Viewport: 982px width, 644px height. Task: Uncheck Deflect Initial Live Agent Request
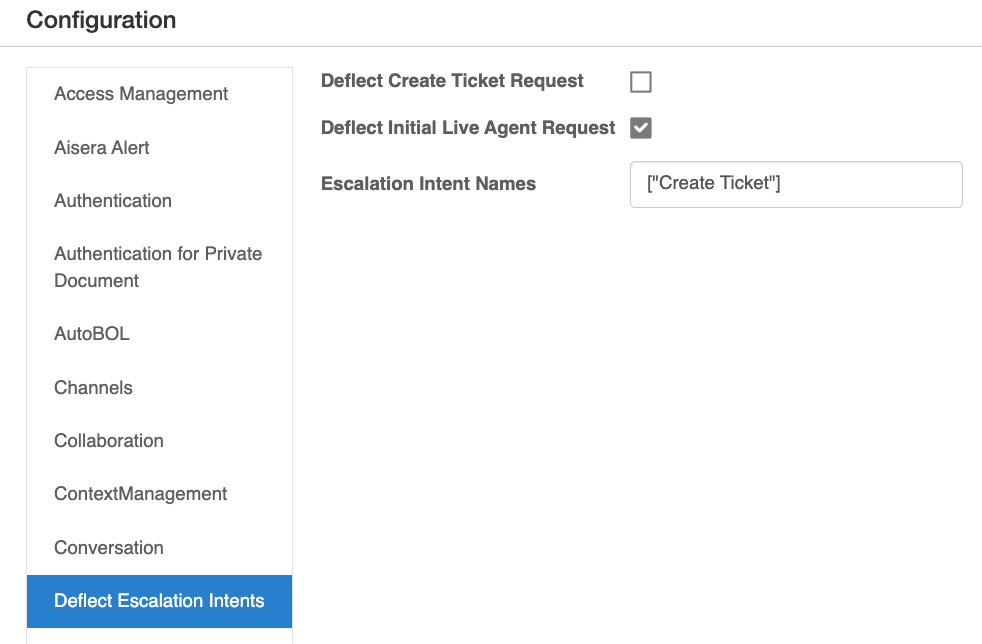pos(641,128)
